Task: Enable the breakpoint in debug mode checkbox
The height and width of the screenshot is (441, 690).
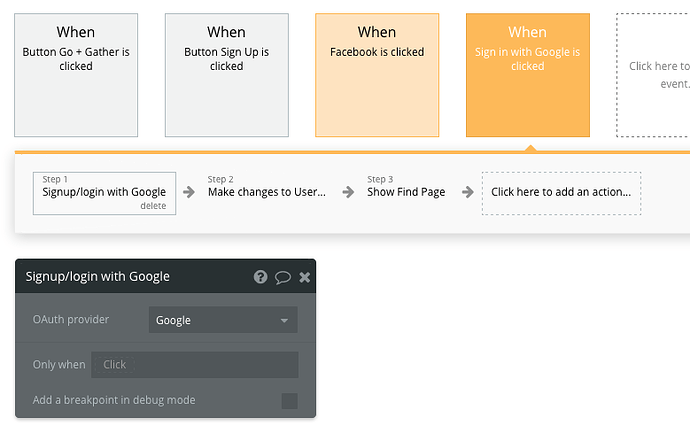Action: pyautogui.click(x=289, y=401)
